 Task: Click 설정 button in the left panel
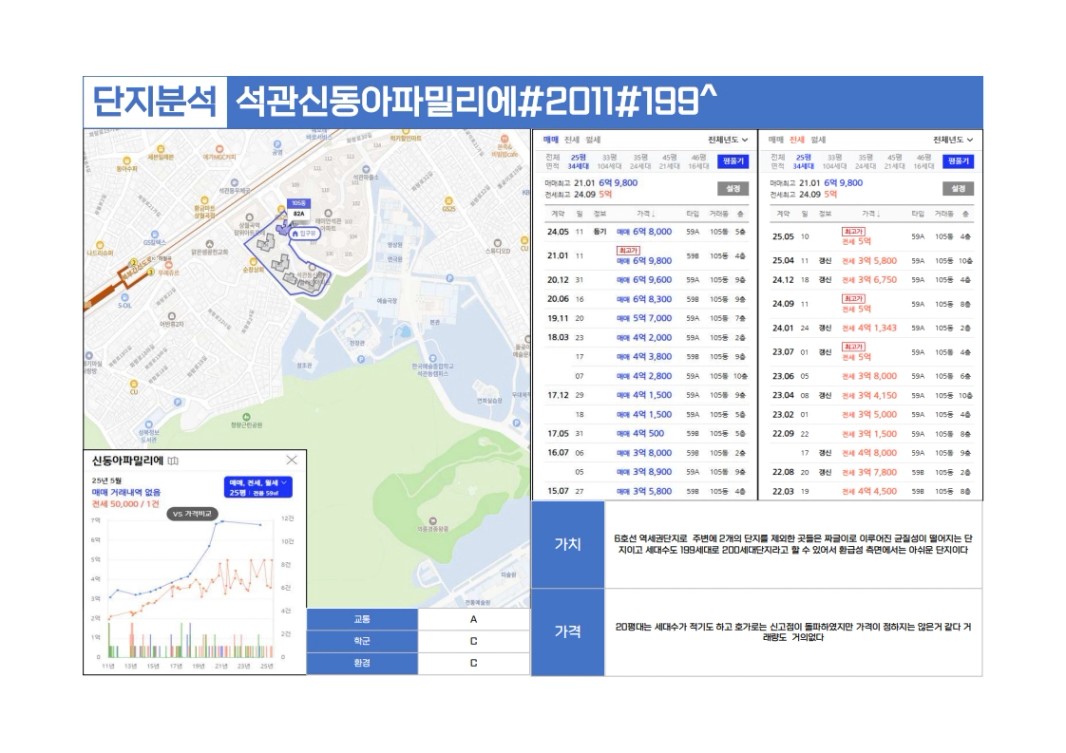click(x=733, y=189)
